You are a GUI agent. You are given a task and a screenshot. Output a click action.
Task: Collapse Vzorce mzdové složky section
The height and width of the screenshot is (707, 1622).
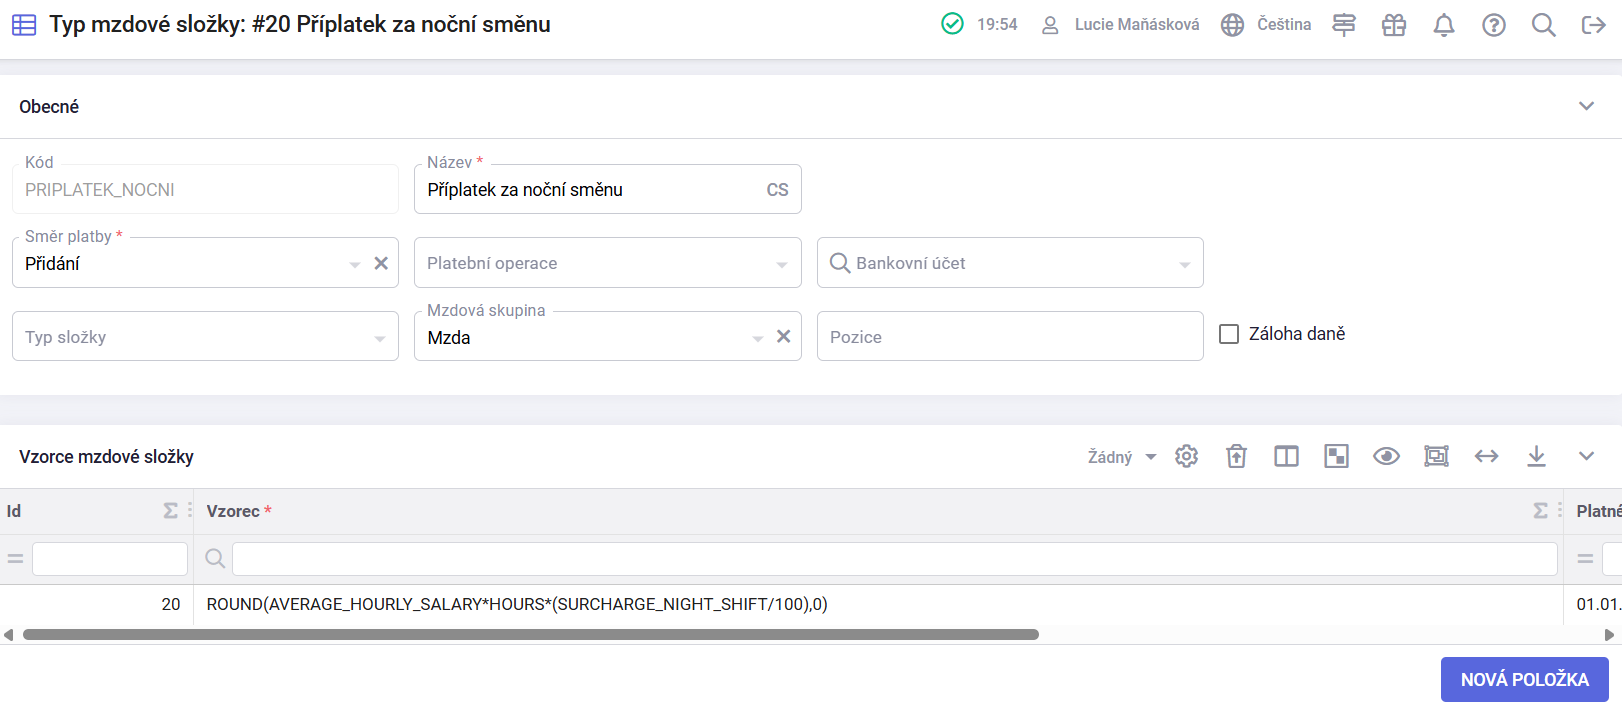point(1586,456)
